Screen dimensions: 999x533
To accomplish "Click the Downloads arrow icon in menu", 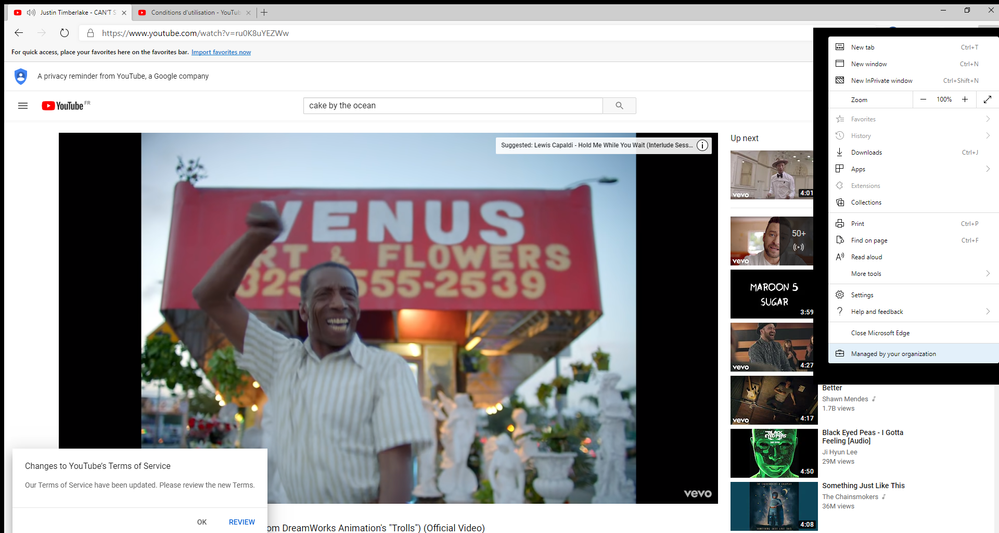I will pyautogui.click(x=840, y=152).
